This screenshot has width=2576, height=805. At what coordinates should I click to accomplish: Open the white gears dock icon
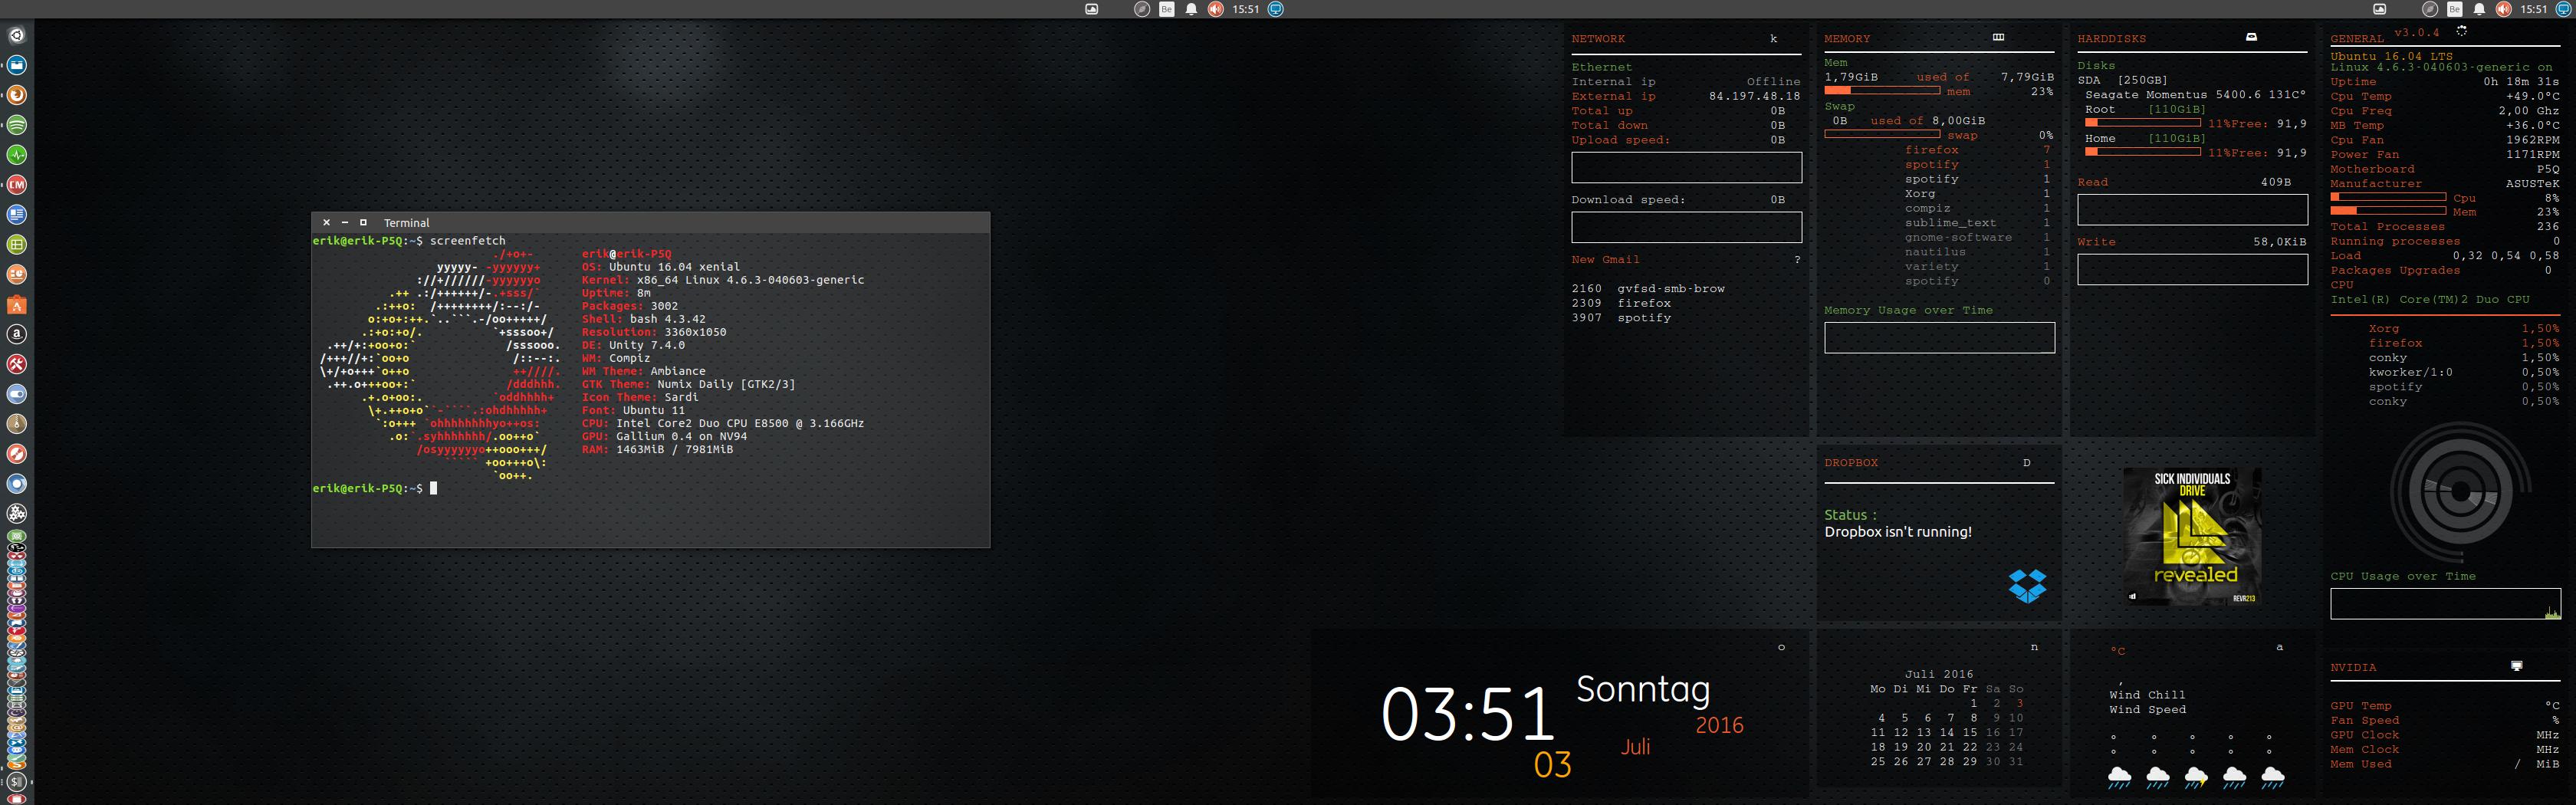coord(17,514)
